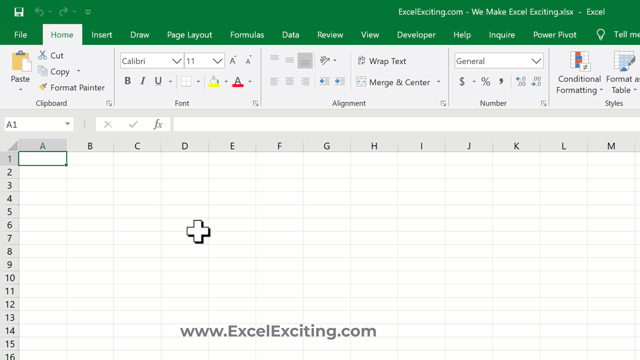This screenshot has width=640, height=360.
Task: Open Clipboard group dialog launcher
Action: (109, 104)
